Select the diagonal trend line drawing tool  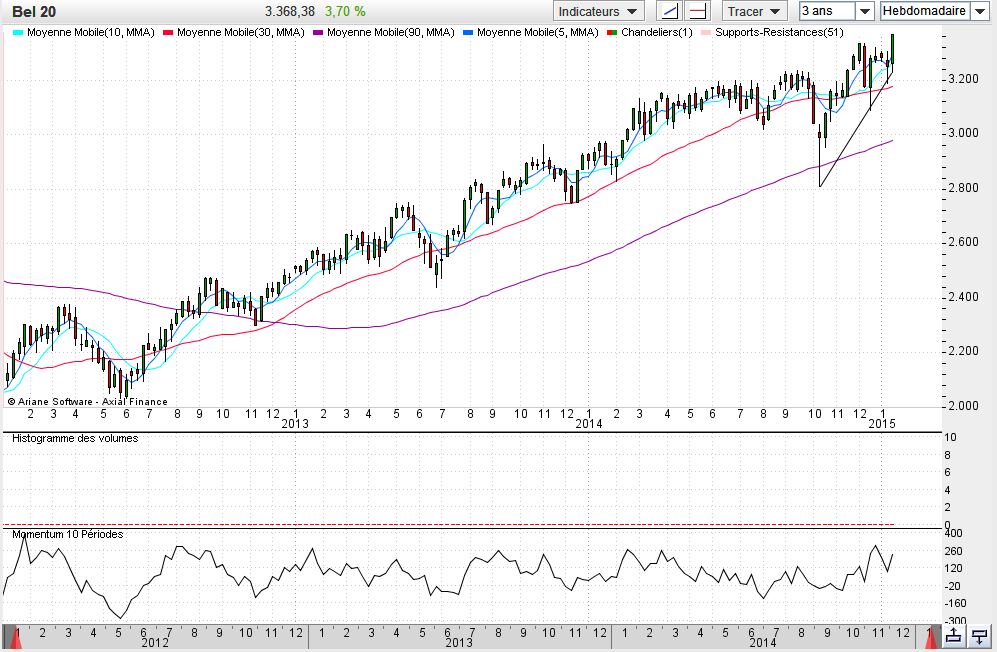pos(671,11)
